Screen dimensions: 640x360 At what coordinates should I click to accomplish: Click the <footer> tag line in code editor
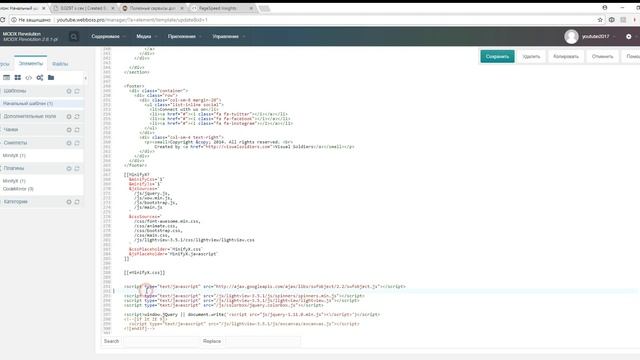point(134,86)
